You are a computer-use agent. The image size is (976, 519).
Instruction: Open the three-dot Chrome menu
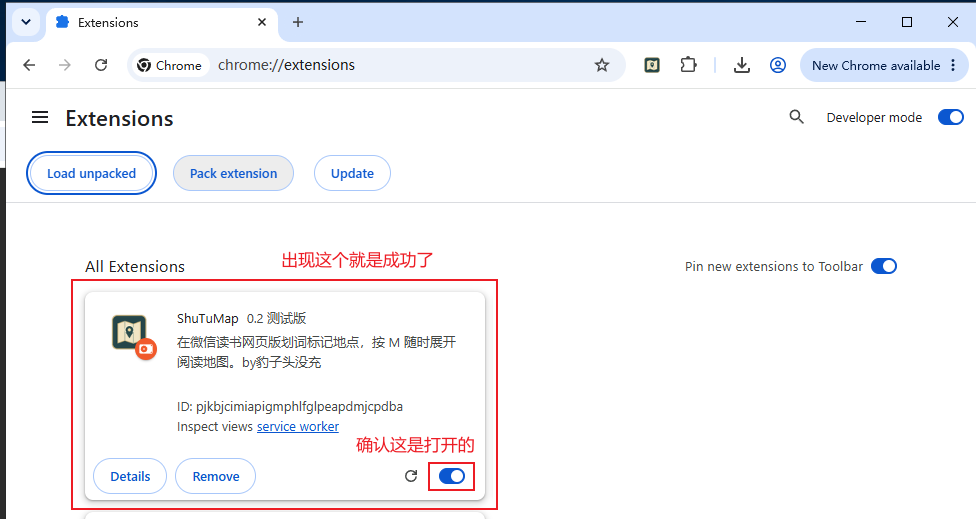[953, 65]
